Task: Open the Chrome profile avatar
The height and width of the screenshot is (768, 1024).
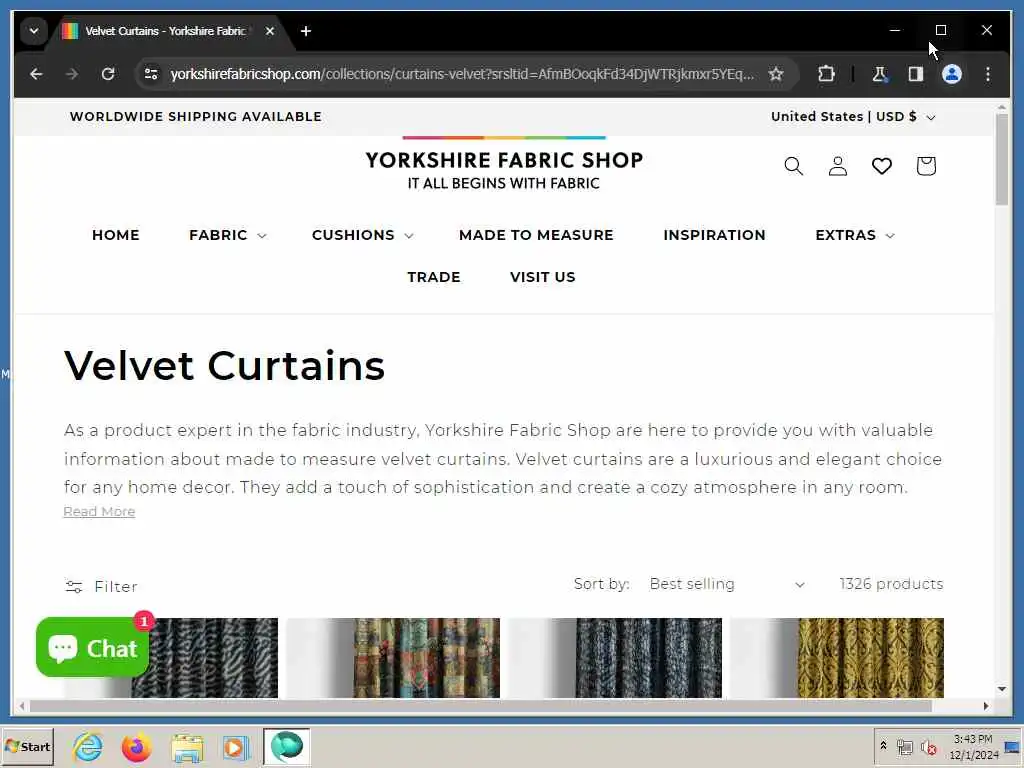Action: point(952,74)
